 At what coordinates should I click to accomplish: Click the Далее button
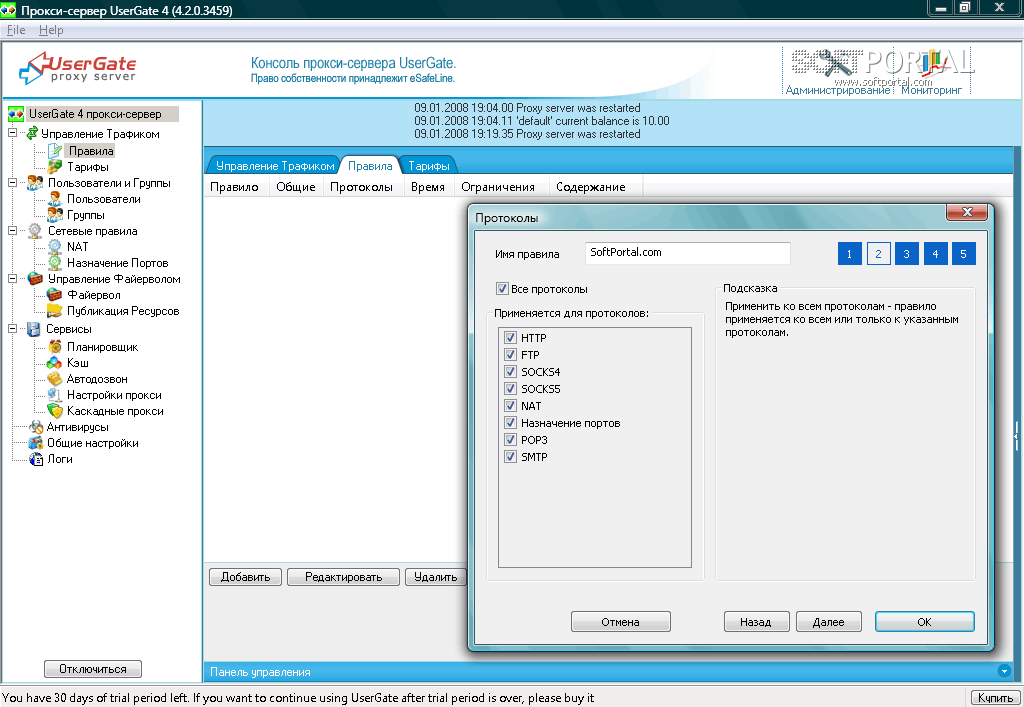(x=828, y=622)
